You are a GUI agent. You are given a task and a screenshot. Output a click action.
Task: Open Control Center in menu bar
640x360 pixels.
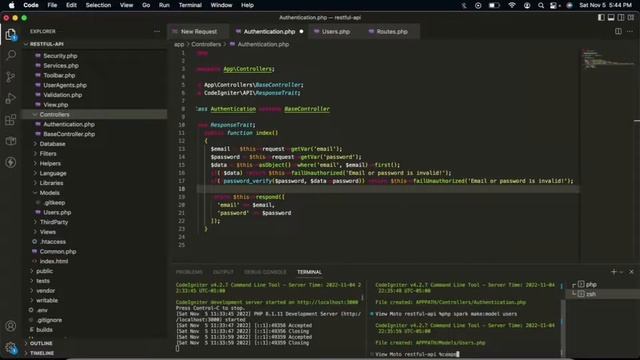click(x=553, y=5)
